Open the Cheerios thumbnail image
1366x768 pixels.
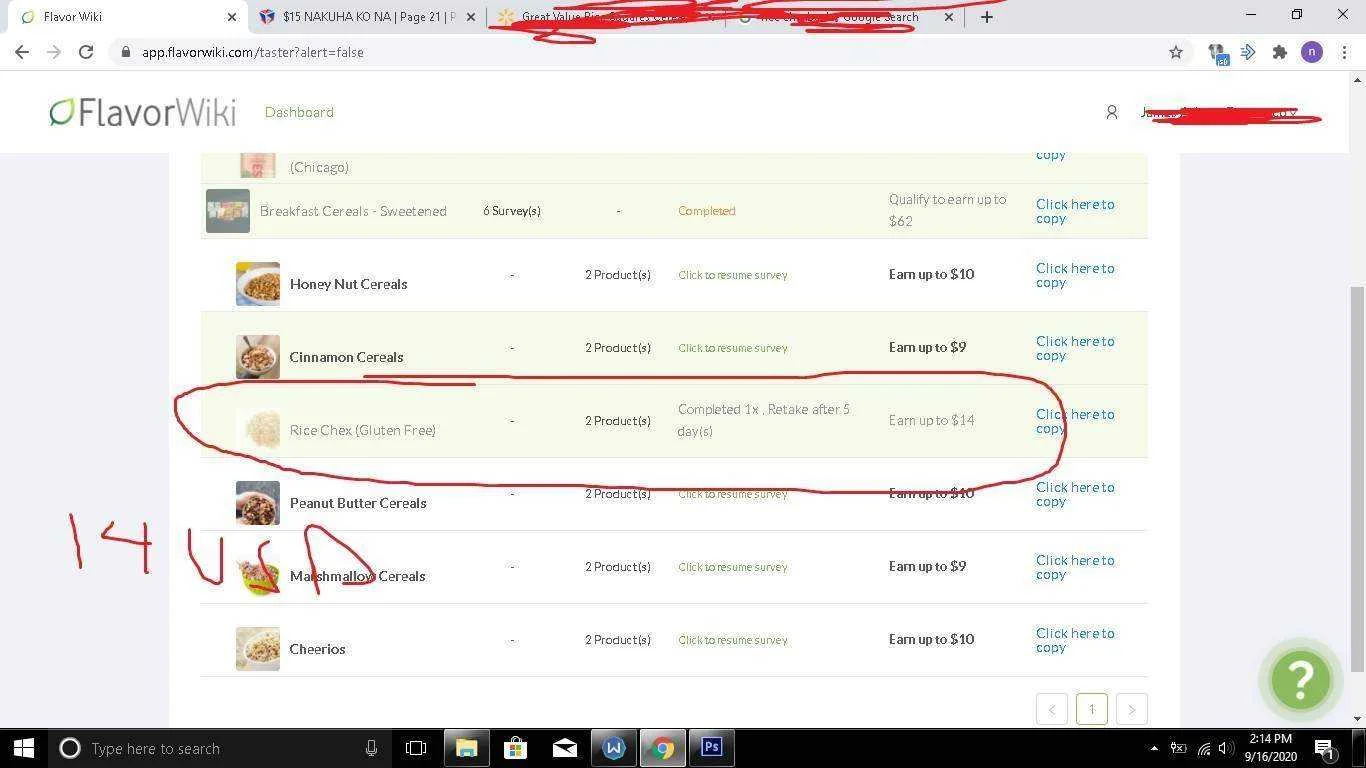(258, 649)
